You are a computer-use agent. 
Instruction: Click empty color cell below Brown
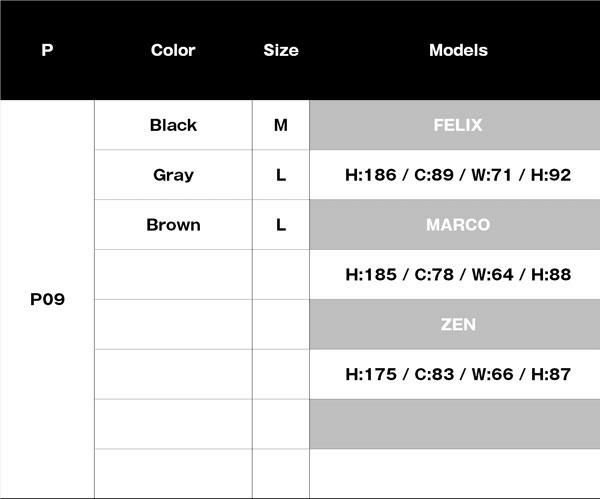pos(173,274)
